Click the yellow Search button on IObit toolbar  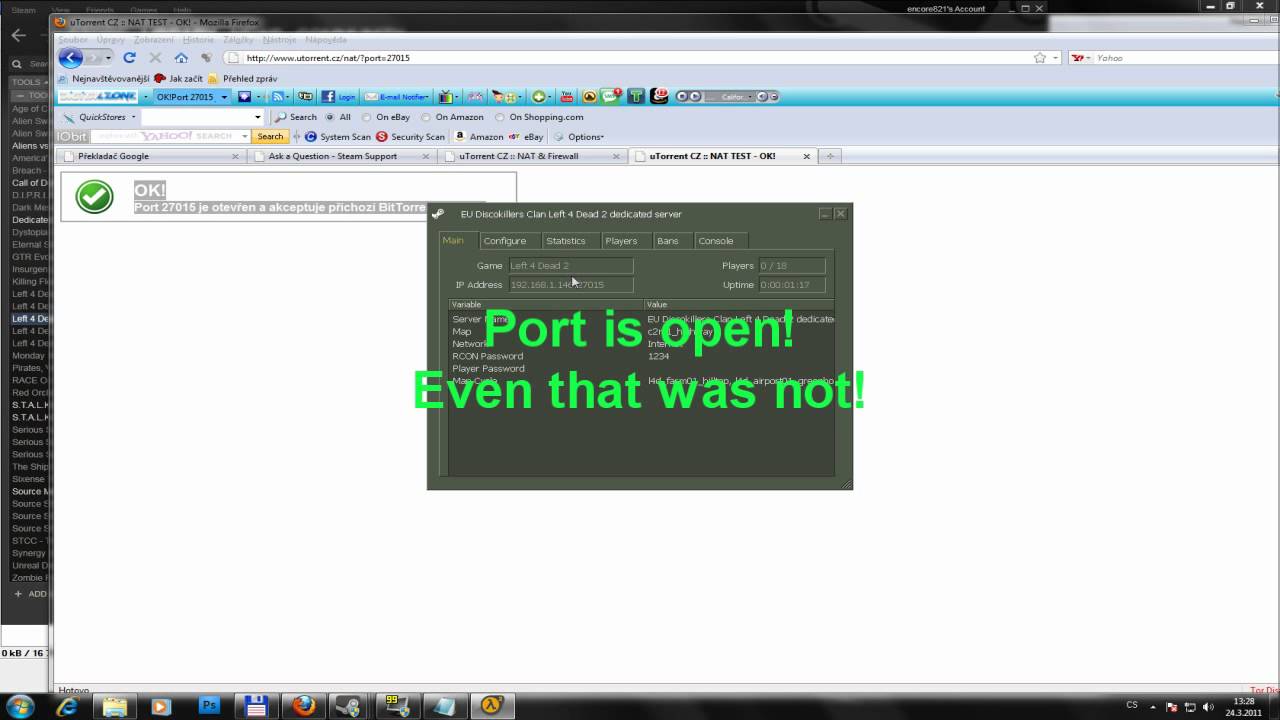270,136
